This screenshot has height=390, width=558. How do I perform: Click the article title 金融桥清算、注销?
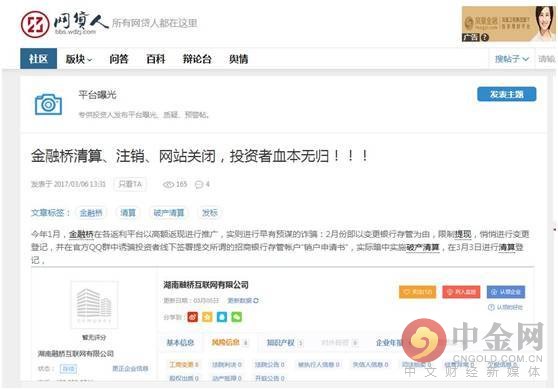click(199, 156)
